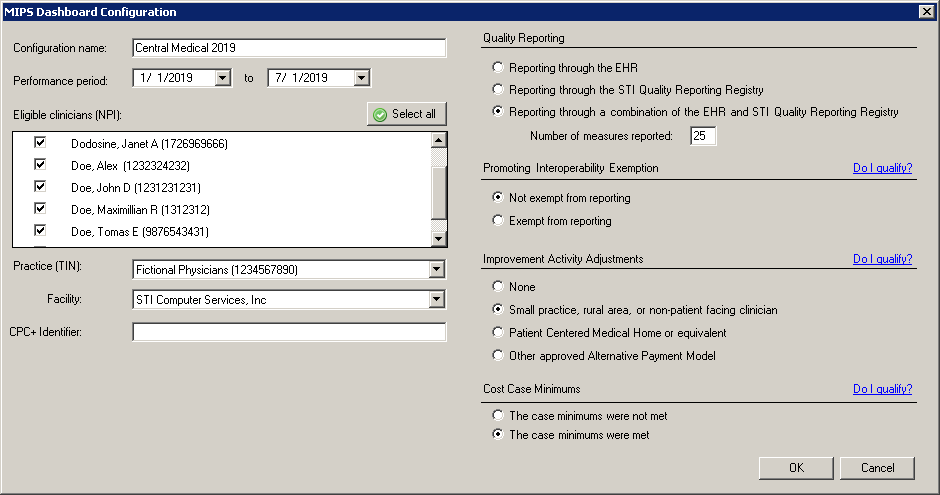This screenshot has height=495, width=940.
Task: Select Reporting through the EHR option
Action: (x=498, y=67)
